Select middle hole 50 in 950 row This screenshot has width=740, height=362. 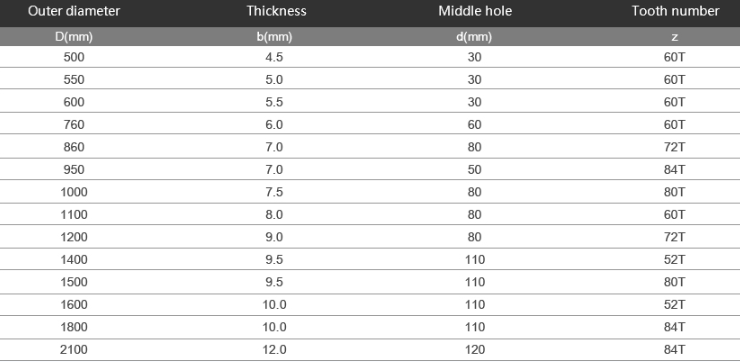coord(474,169)
